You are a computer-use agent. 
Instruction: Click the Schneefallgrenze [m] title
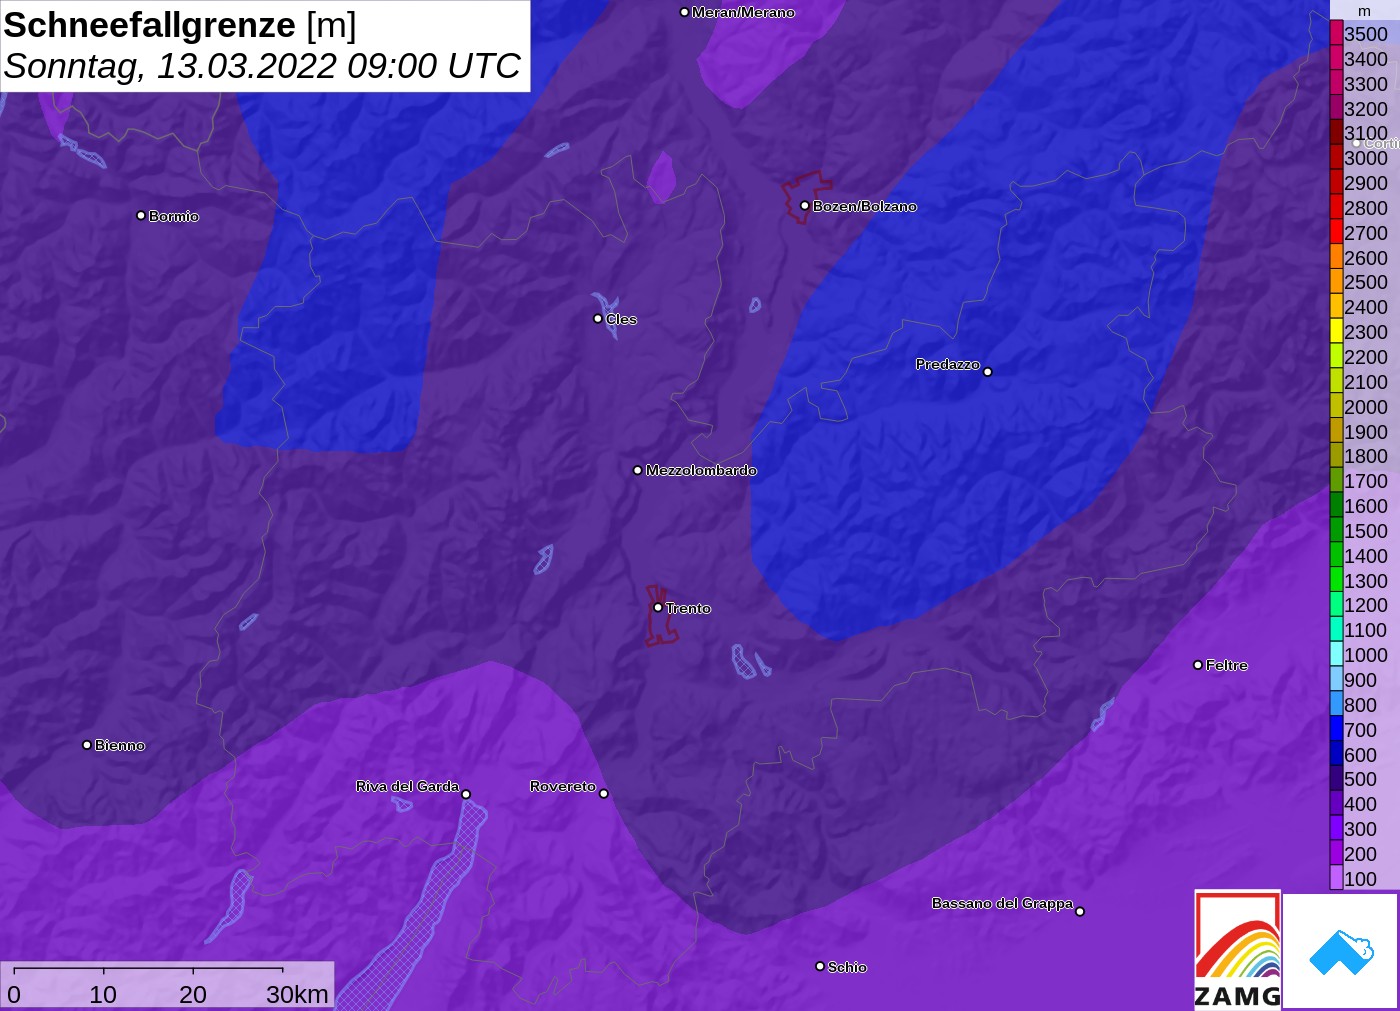180,25
